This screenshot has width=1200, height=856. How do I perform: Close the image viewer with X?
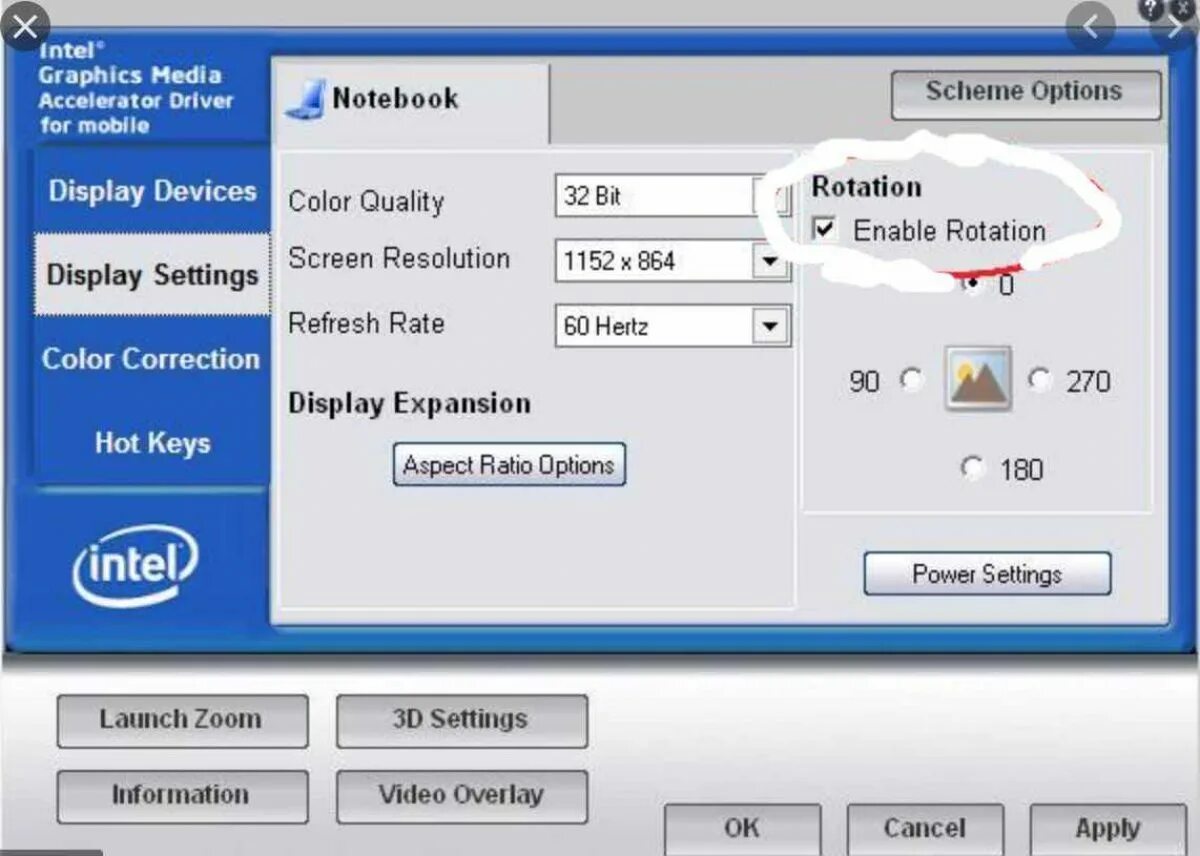click(25, 25)
